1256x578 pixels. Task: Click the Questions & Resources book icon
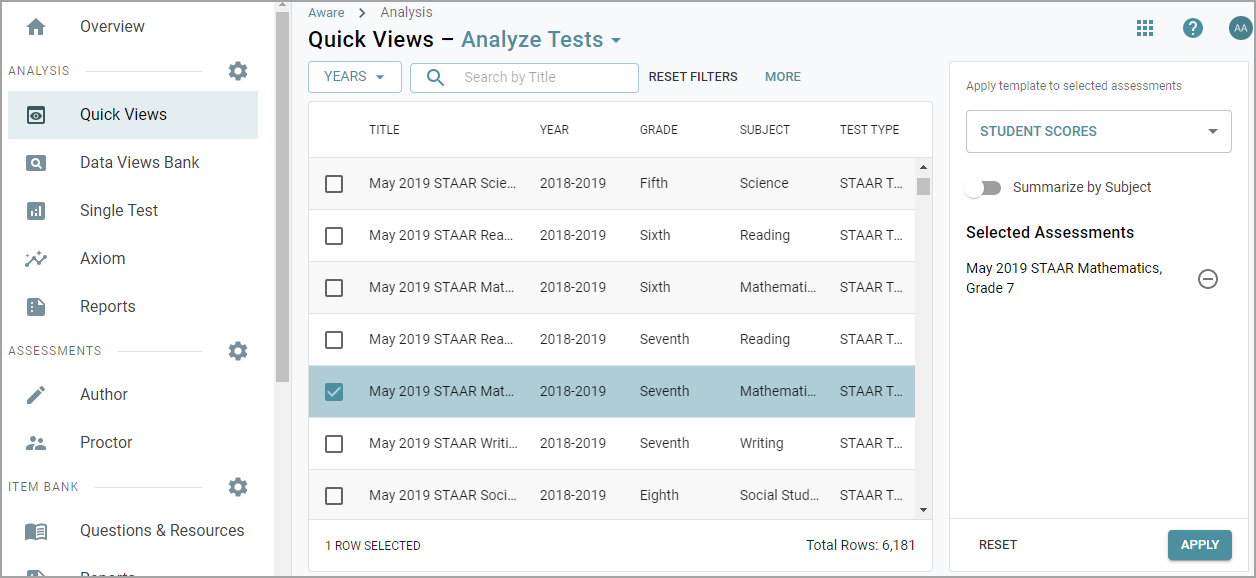click(x=36, y=531)
